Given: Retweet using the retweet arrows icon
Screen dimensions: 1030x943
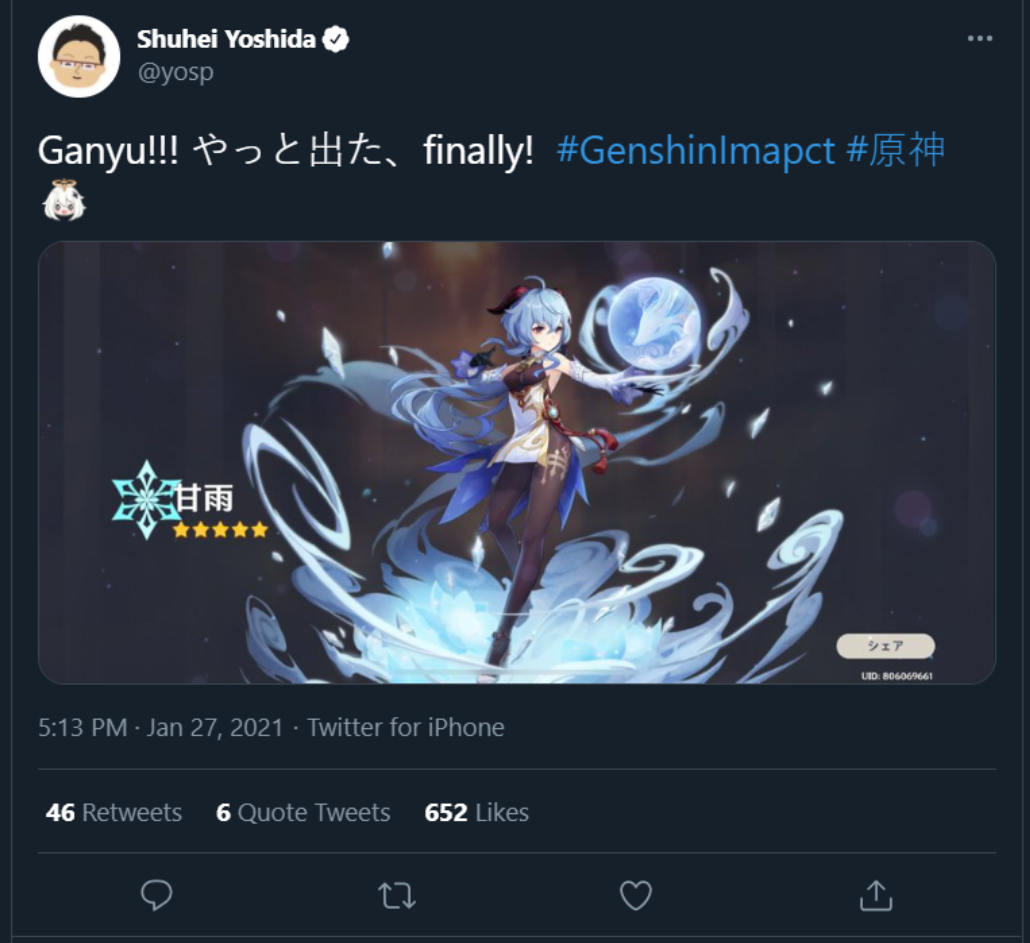Looking at the screenshot, I should [x=397, y=896].
